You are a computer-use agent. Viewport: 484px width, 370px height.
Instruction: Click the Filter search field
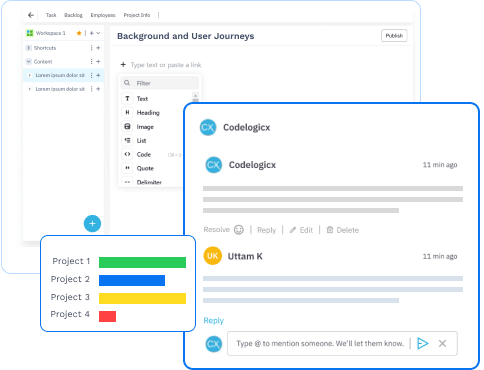tap(160, 83)
